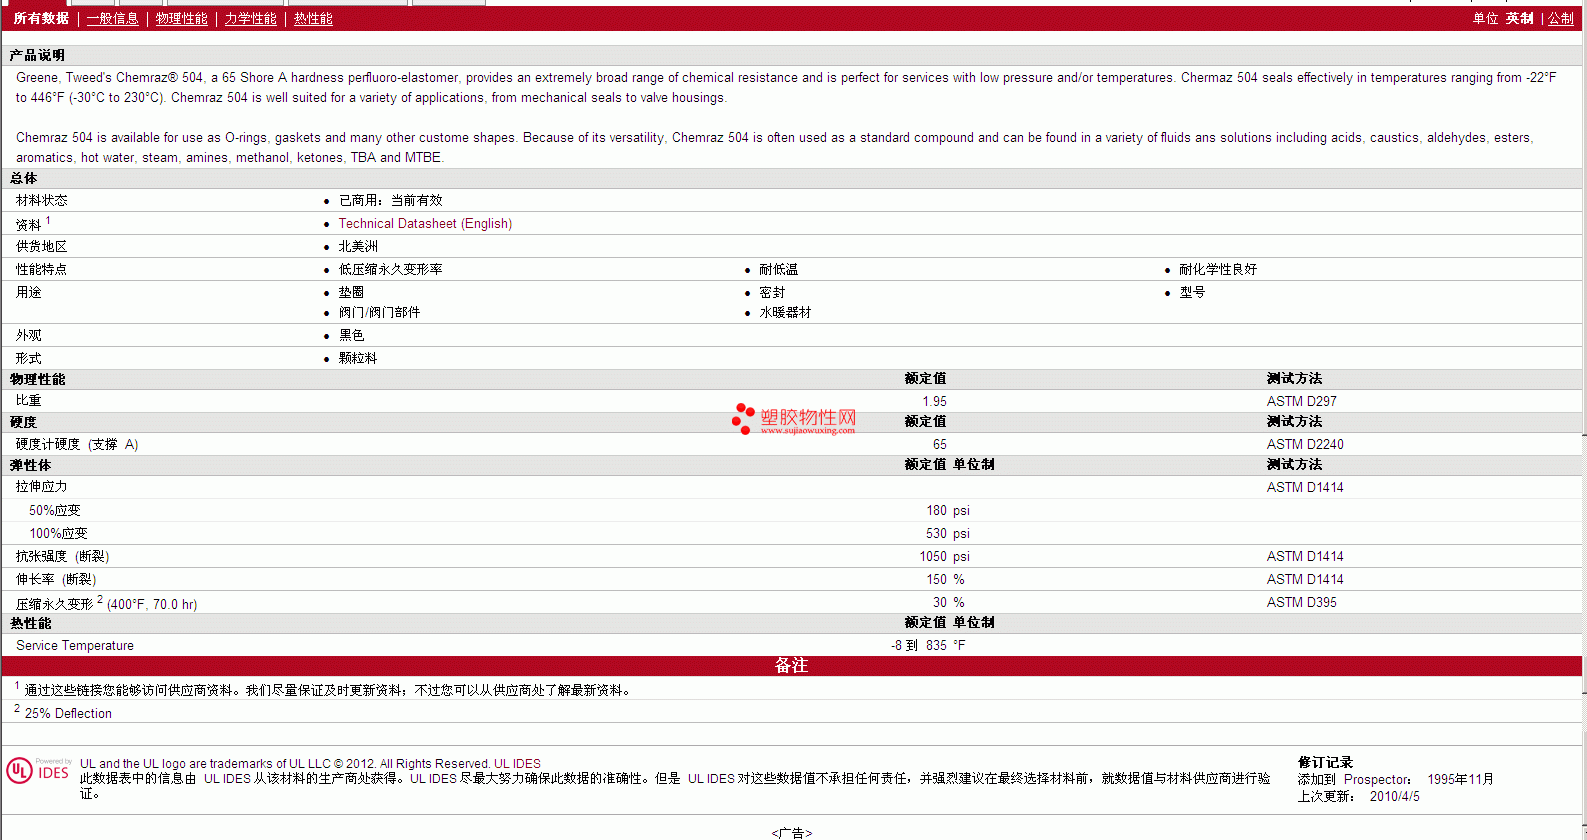The image size is (1587, 840).
Task: Click the 弹性体 section header
Action: click(30, 465)
